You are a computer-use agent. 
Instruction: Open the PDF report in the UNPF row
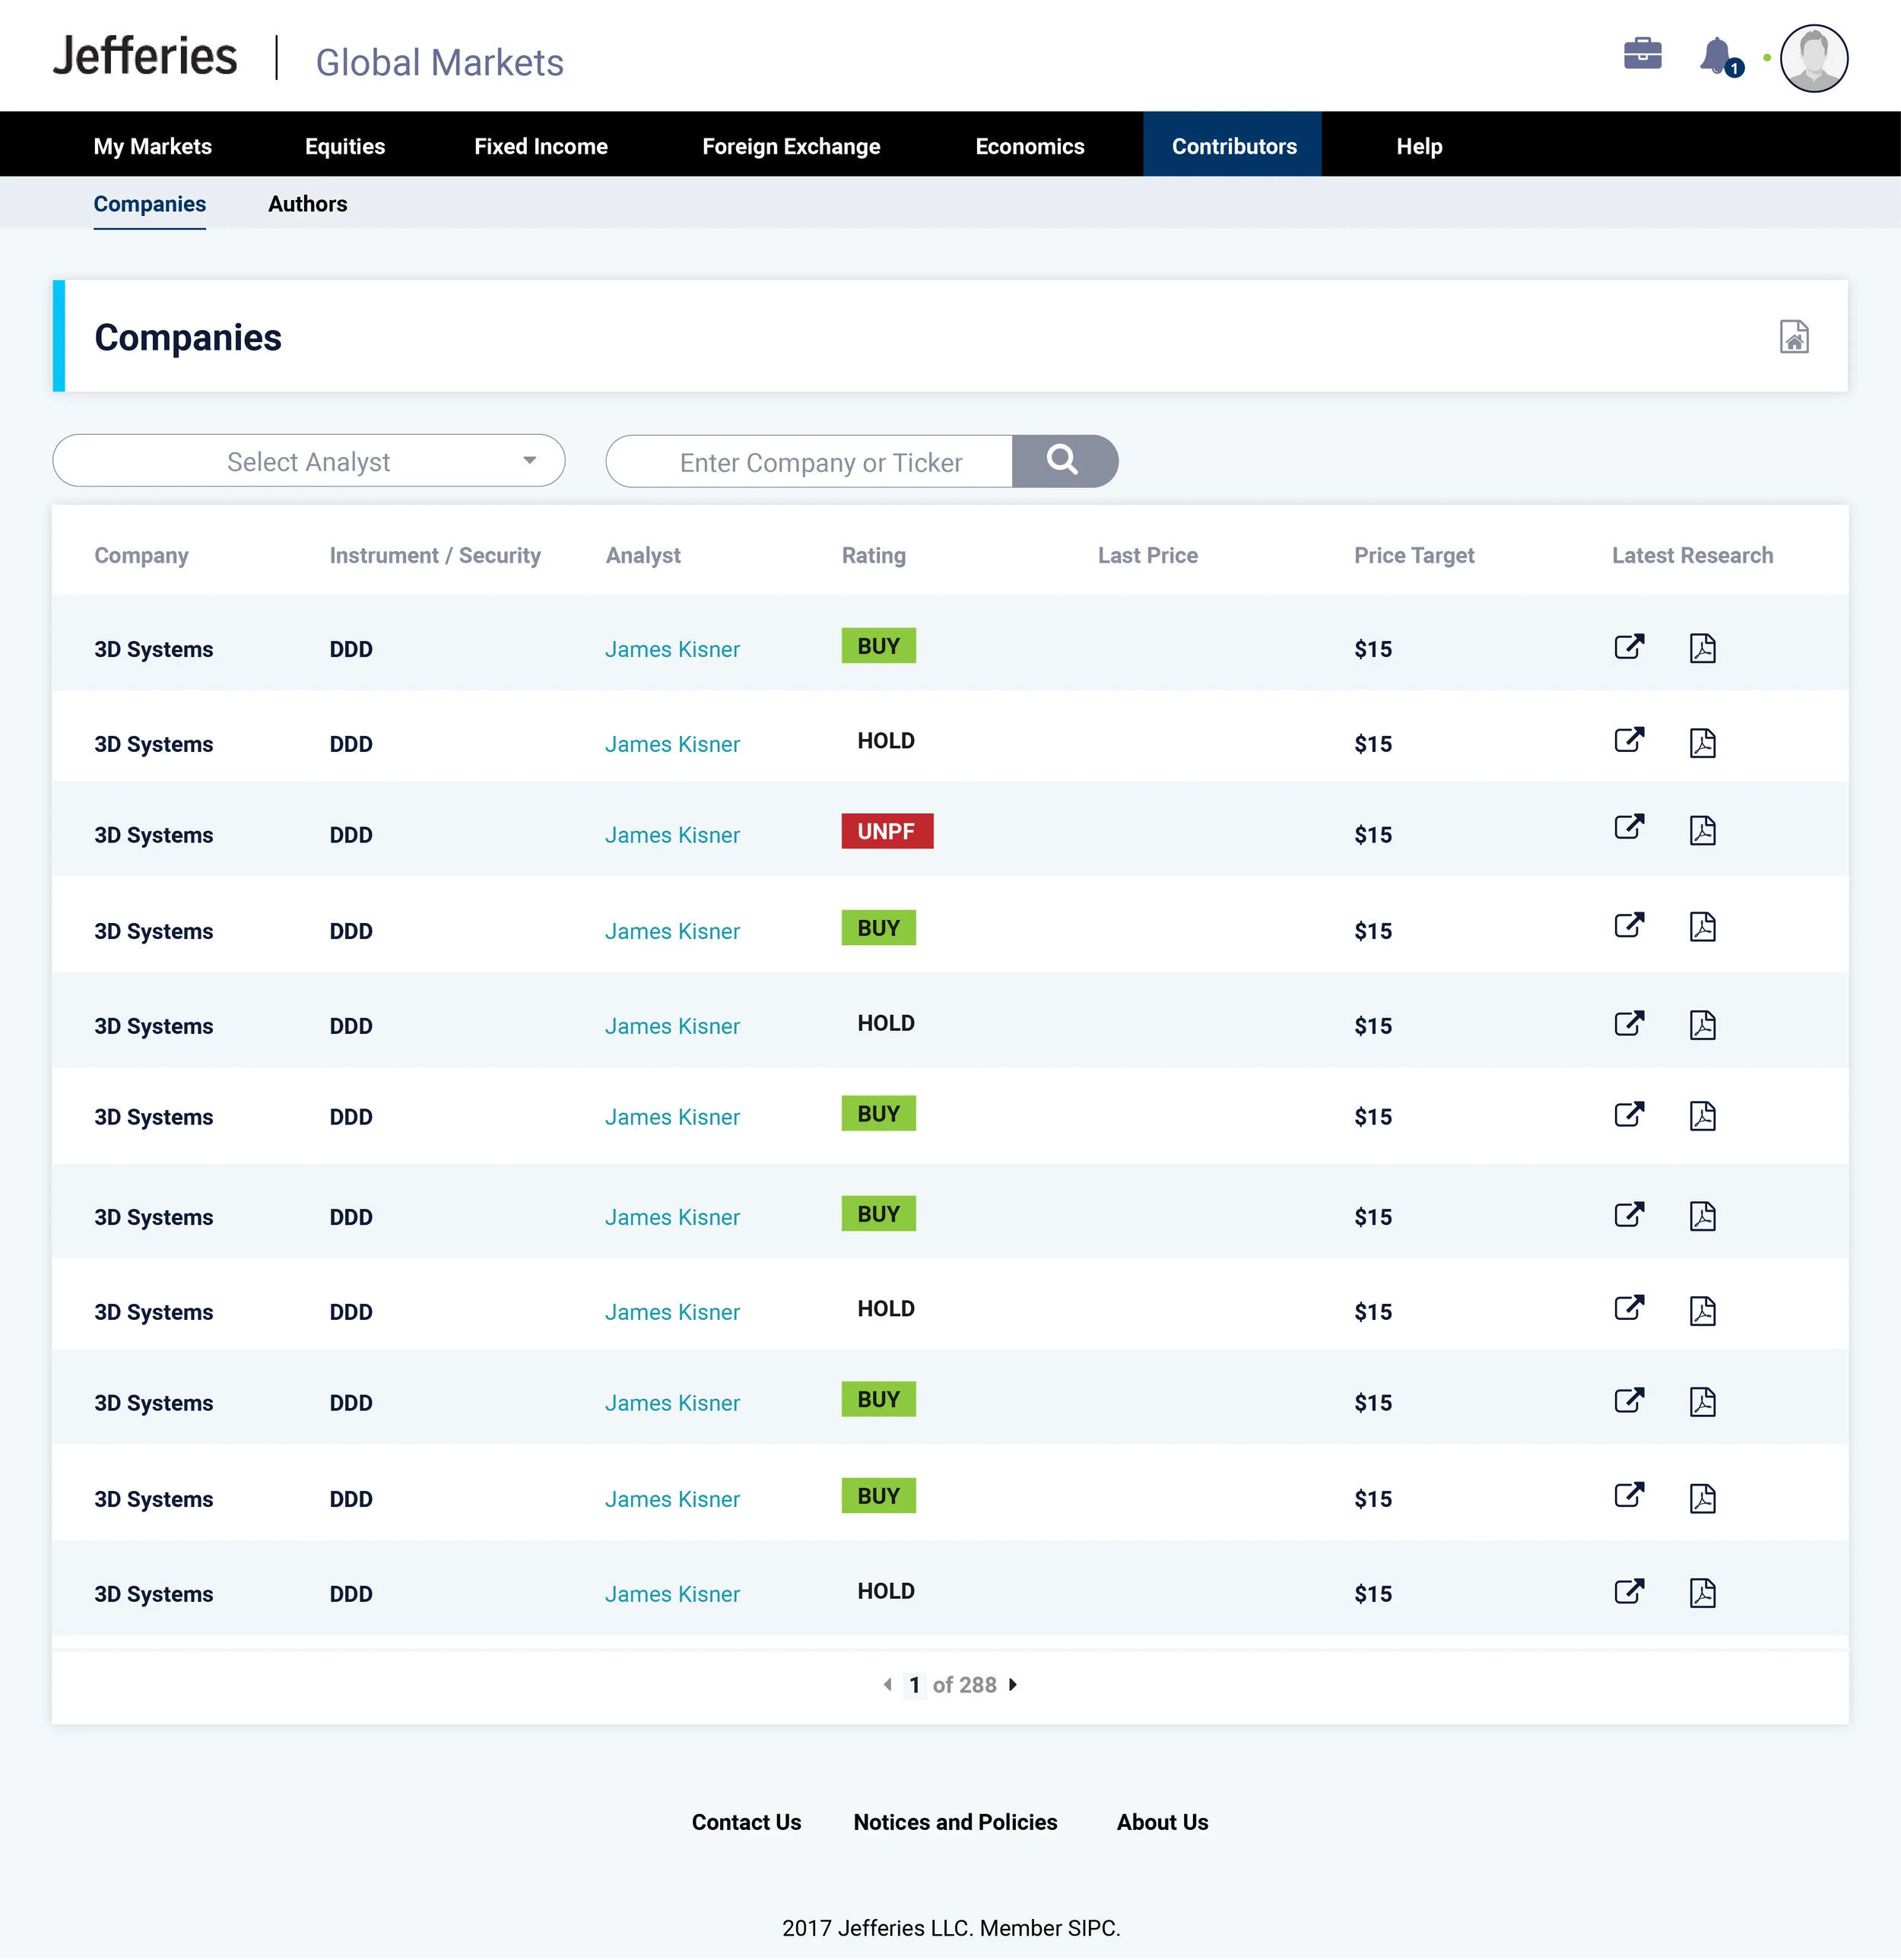tap(1702, 830)
